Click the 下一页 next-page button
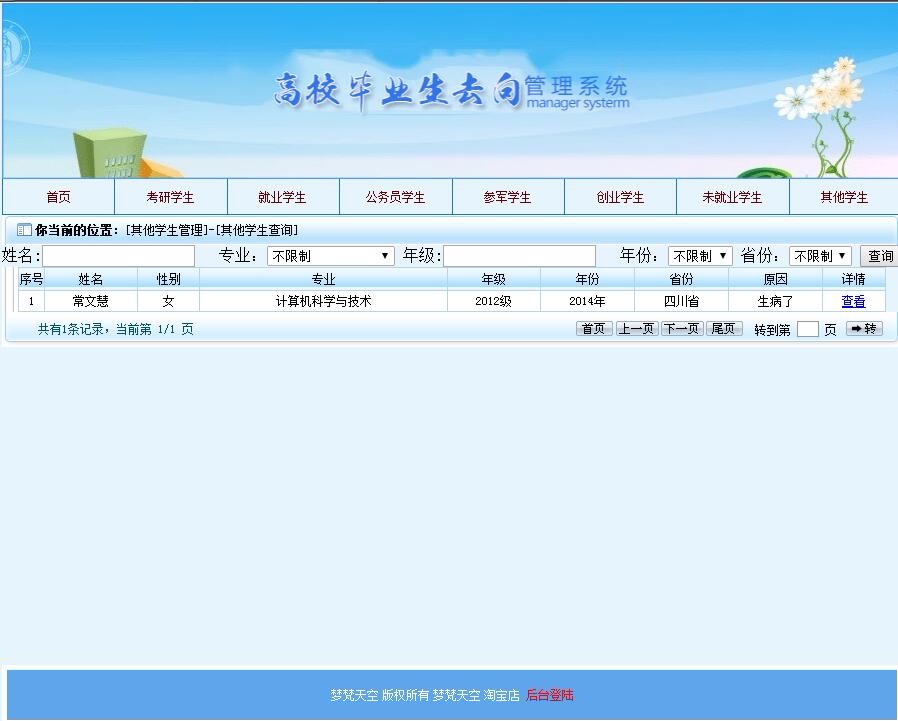This screenshot has height=721, width=898. (681, 328)
